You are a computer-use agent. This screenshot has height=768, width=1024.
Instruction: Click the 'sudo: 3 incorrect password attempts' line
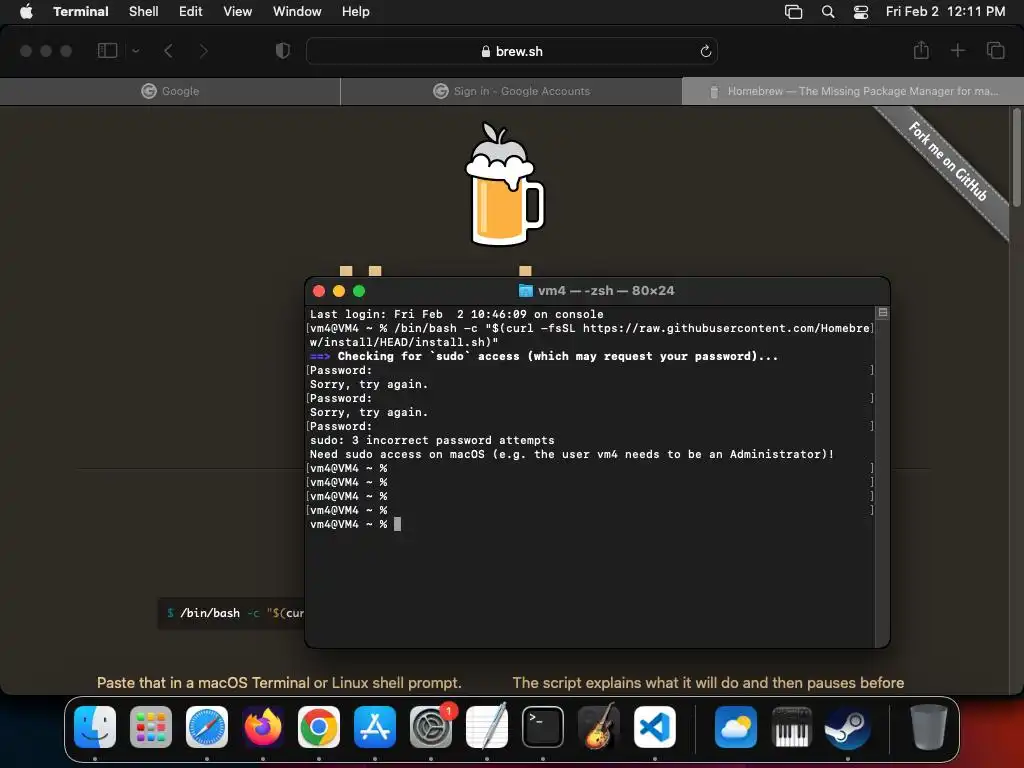click(x=432, y=440)
